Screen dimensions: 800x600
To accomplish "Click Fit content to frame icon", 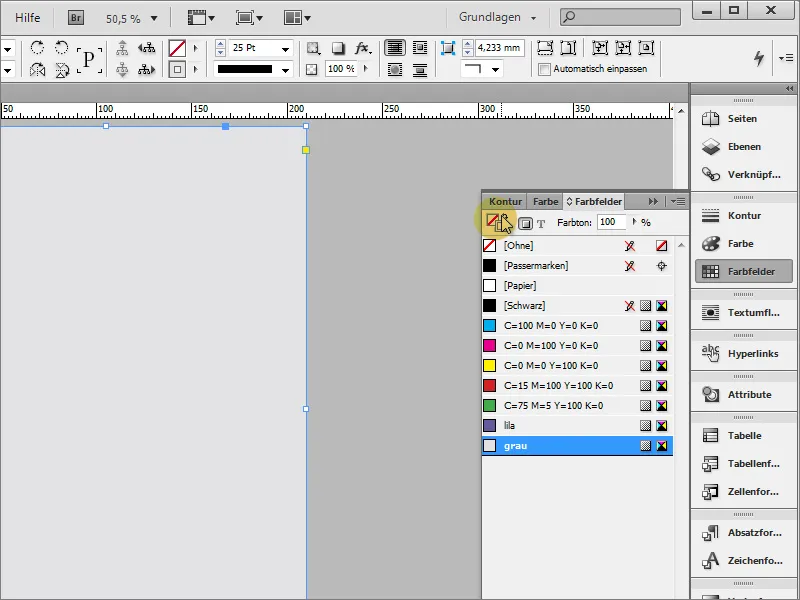I will coord(599,48).
